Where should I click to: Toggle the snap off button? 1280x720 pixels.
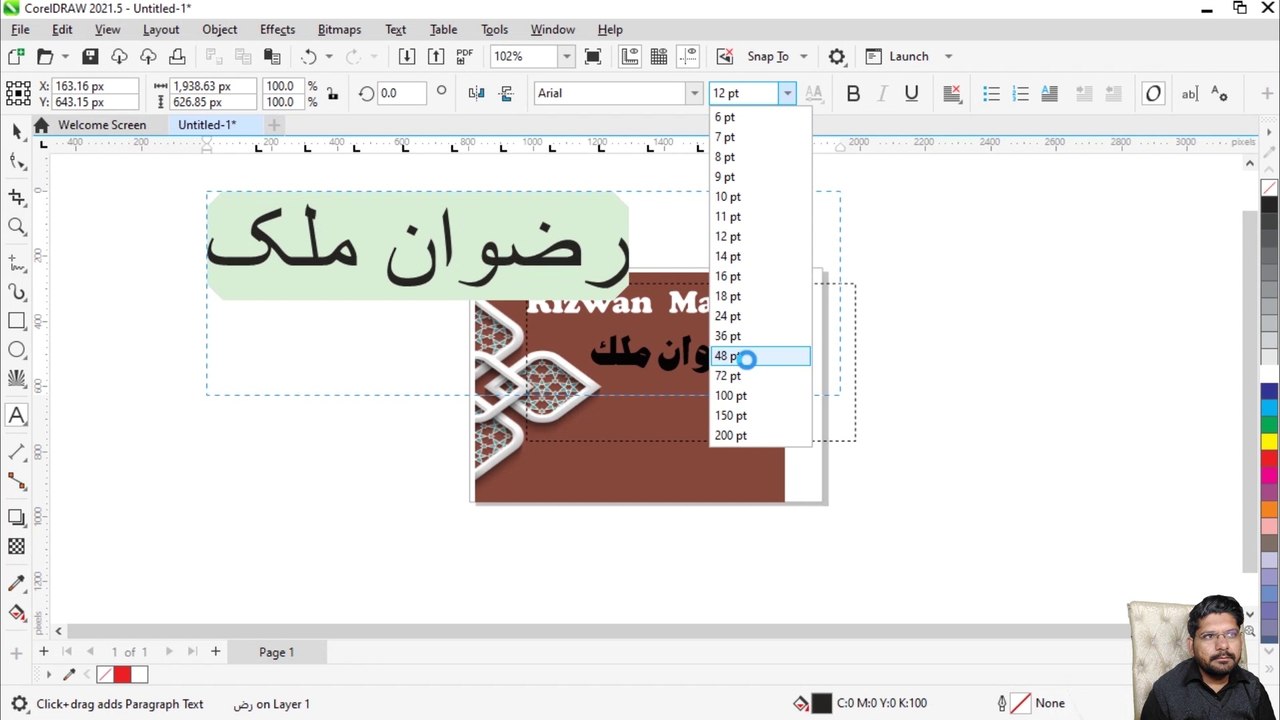tap(725, 56)
